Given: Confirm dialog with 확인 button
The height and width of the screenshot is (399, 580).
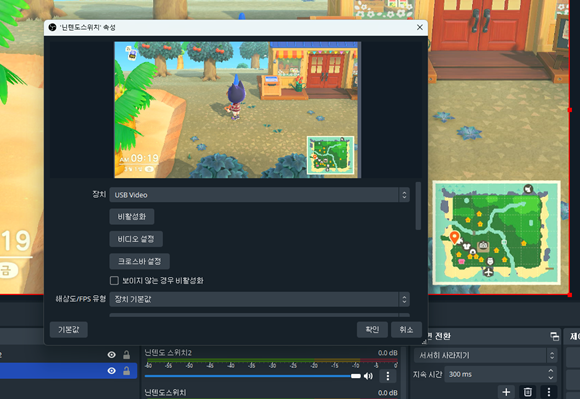Looking at the screenshot, I should (372, 329).
